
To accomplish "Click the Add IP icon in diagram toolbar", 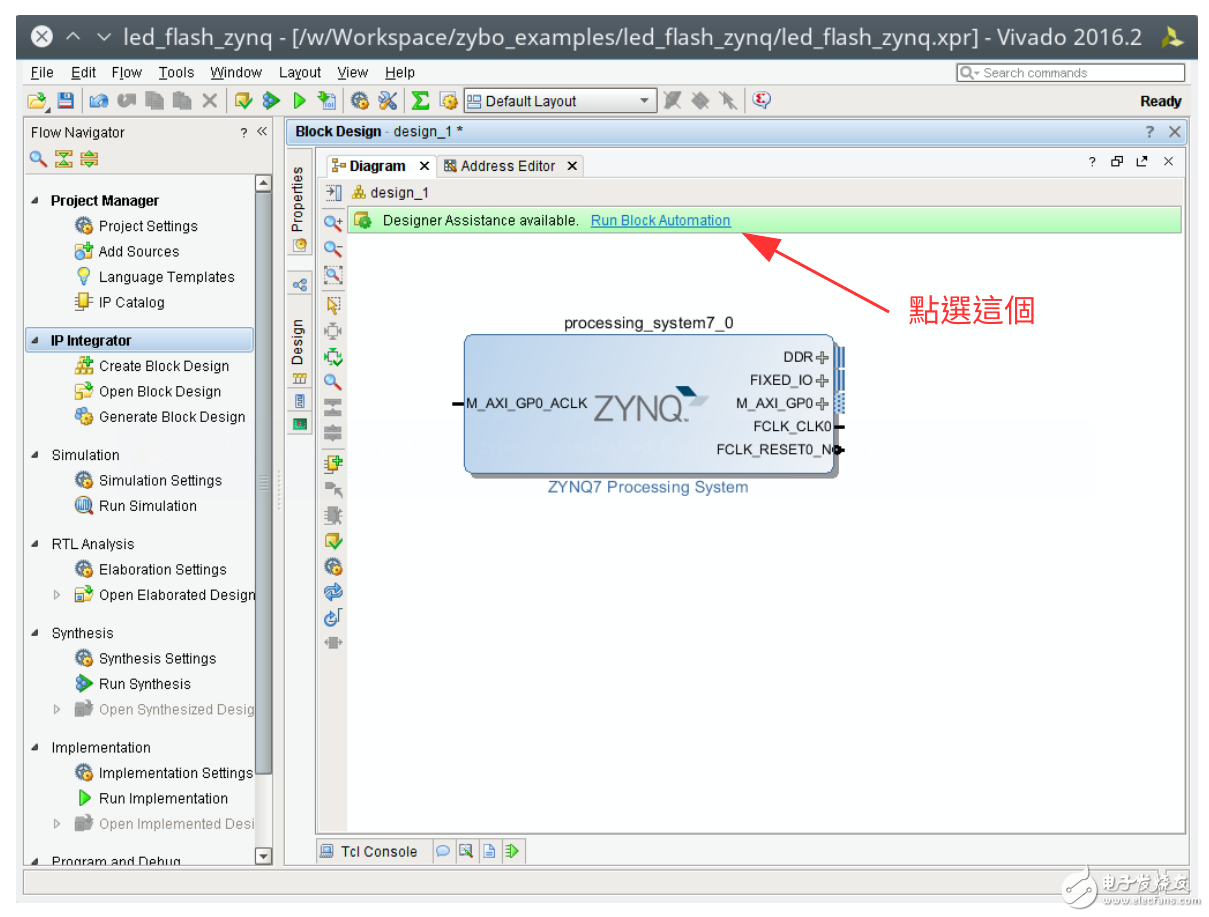I will (333, 463).
